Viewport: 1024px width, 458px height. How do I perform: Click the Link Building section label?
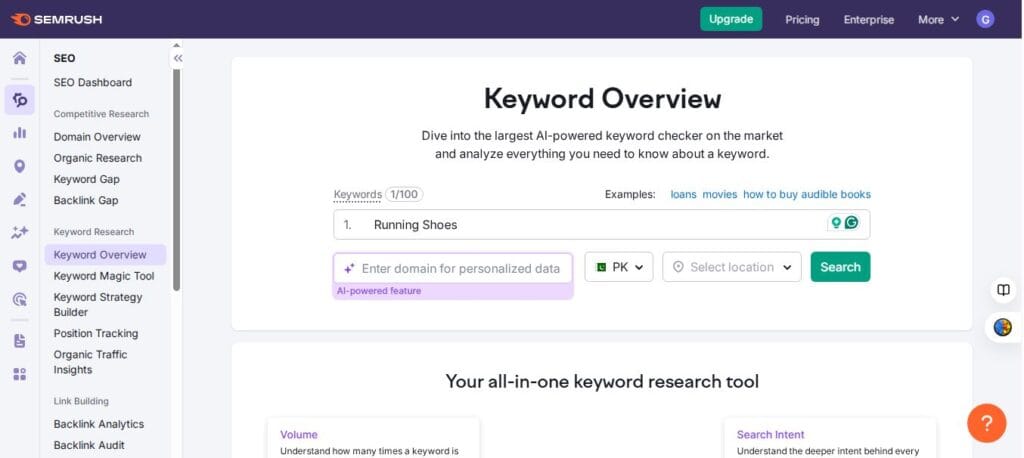coord(81,401)
